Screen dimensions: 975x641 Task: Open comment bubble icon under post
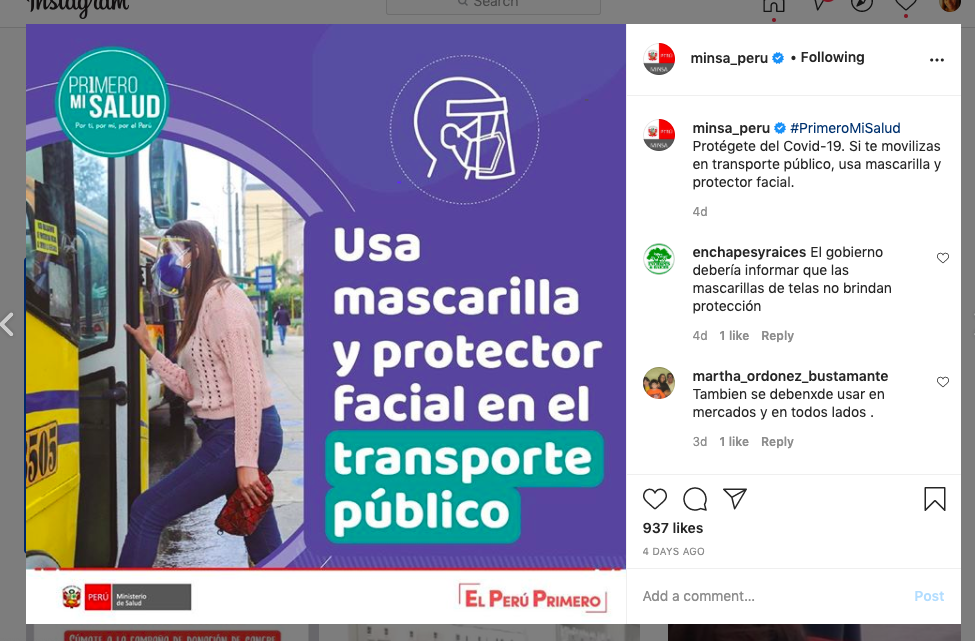click(x=695, y=499)
